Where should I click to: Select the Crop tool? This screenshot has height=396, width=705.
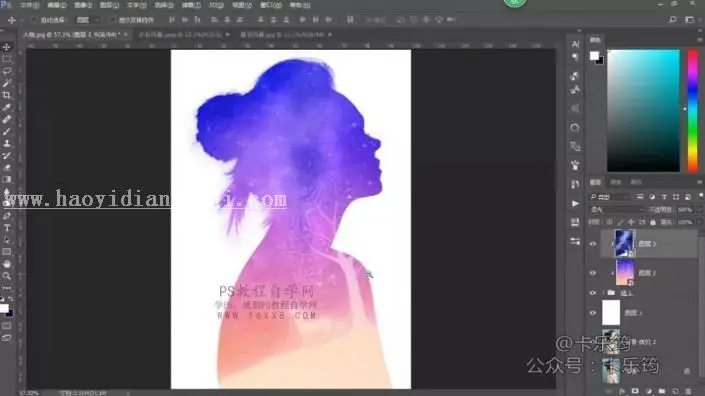tap(7, 95)
